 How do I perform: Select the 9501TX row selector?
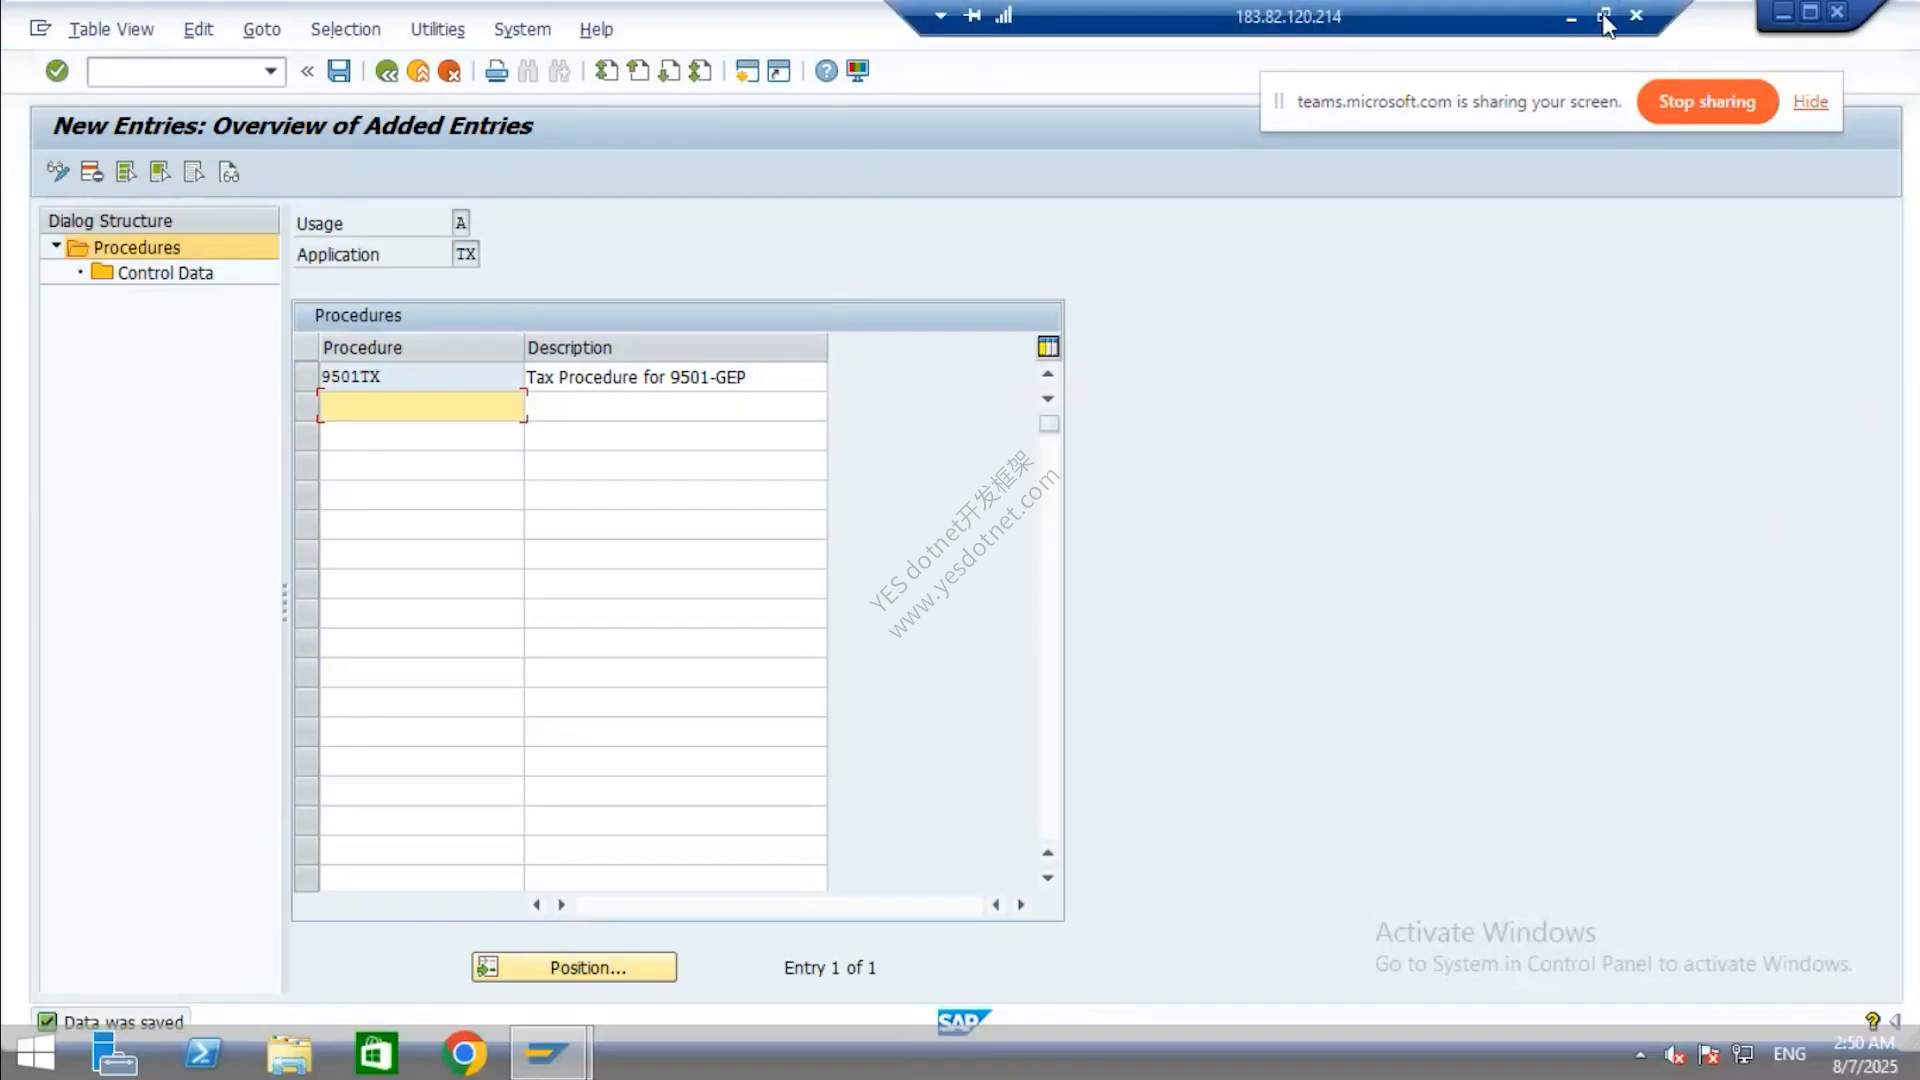coord(306,377)
